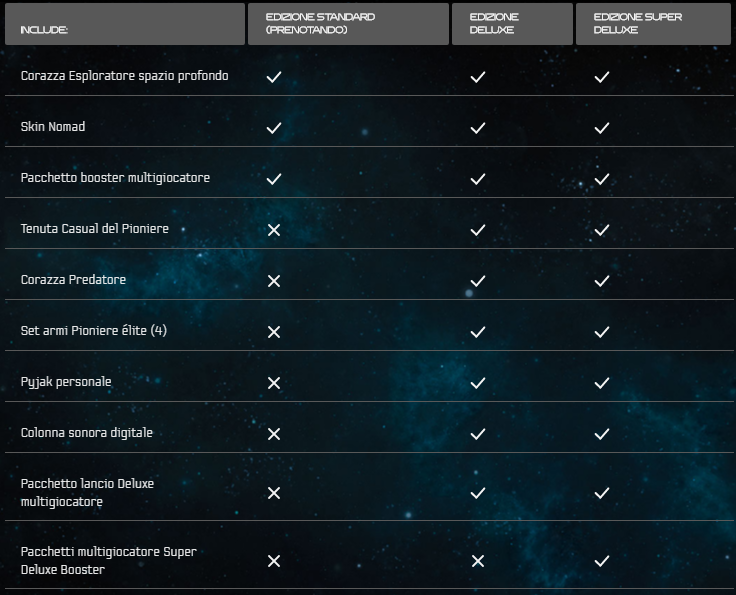Screen dimensions: 736x595
Task: Click Super Deluxe checkmark for Pyjak personale
Action: coord(601,383)
